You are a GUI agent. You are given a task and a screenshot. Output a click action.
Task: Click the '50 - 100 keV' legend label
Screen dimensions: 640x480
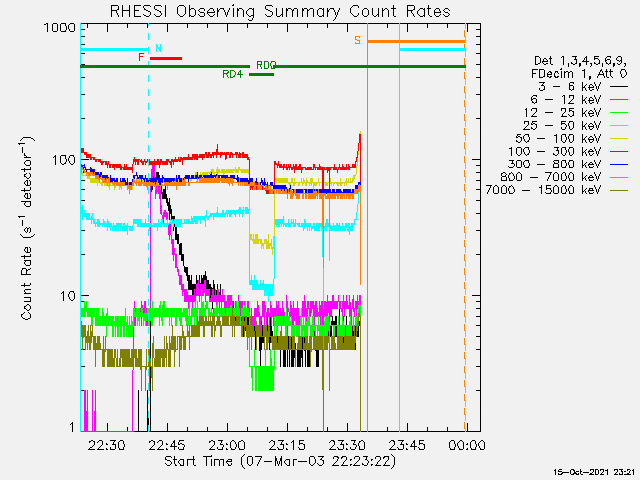[558, 138]
